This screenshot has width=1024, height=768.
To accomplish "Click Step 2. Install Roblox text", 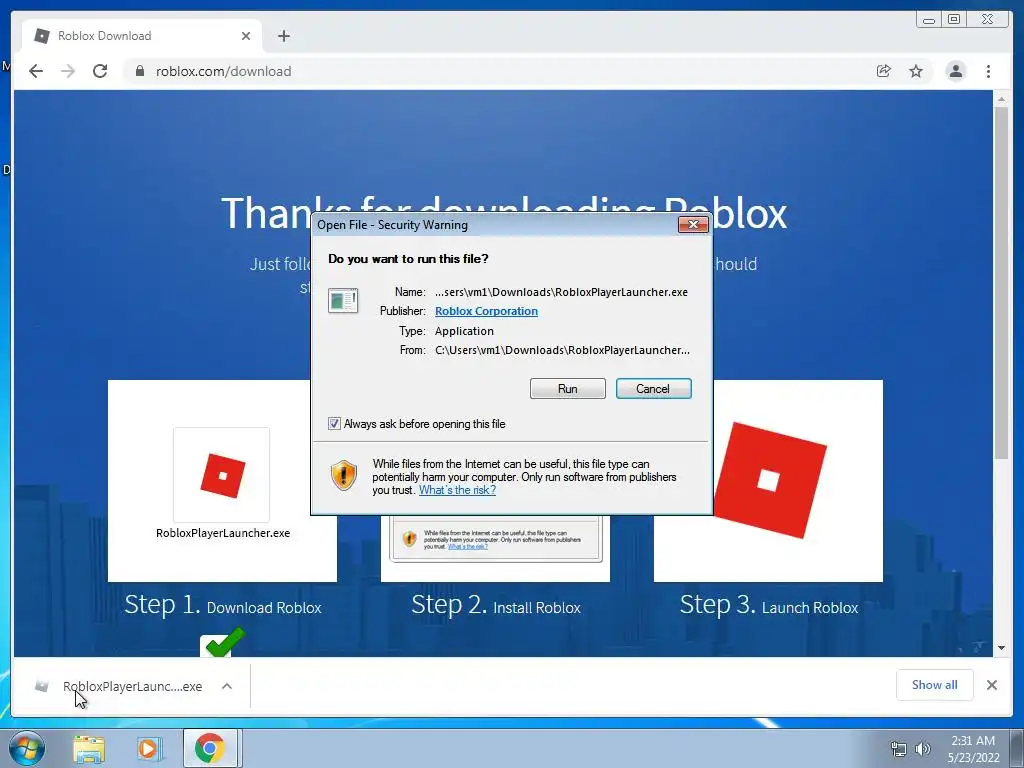I will pos(496,605).
